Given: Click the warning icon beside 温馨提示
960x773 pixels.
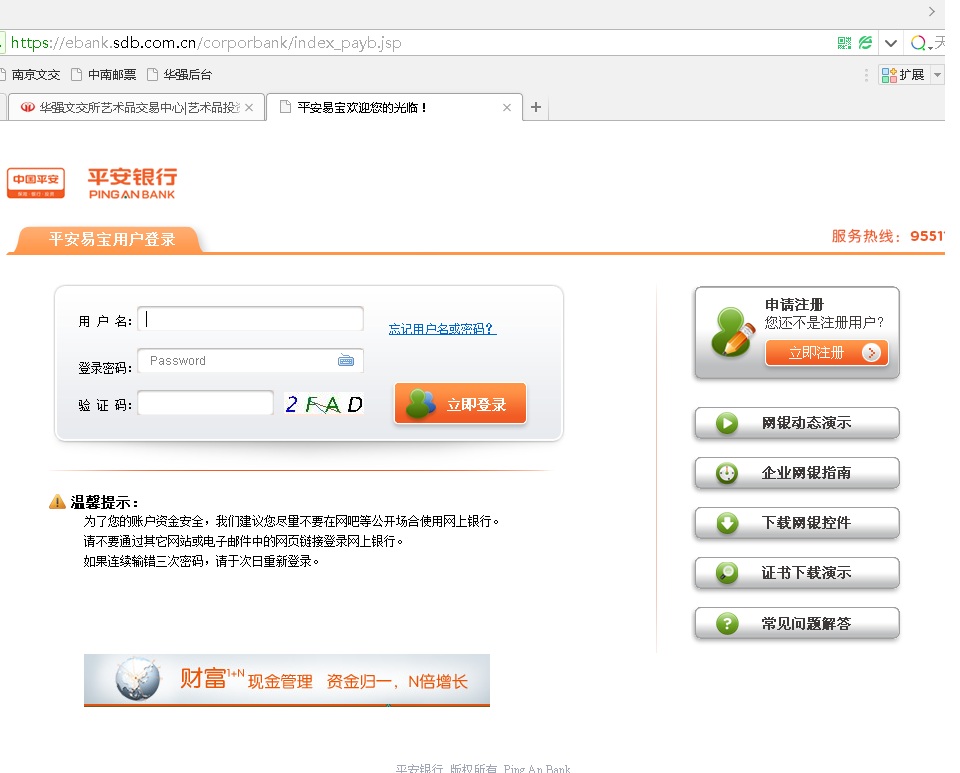Looking at the screenshot, I should [x=57, y=502].
